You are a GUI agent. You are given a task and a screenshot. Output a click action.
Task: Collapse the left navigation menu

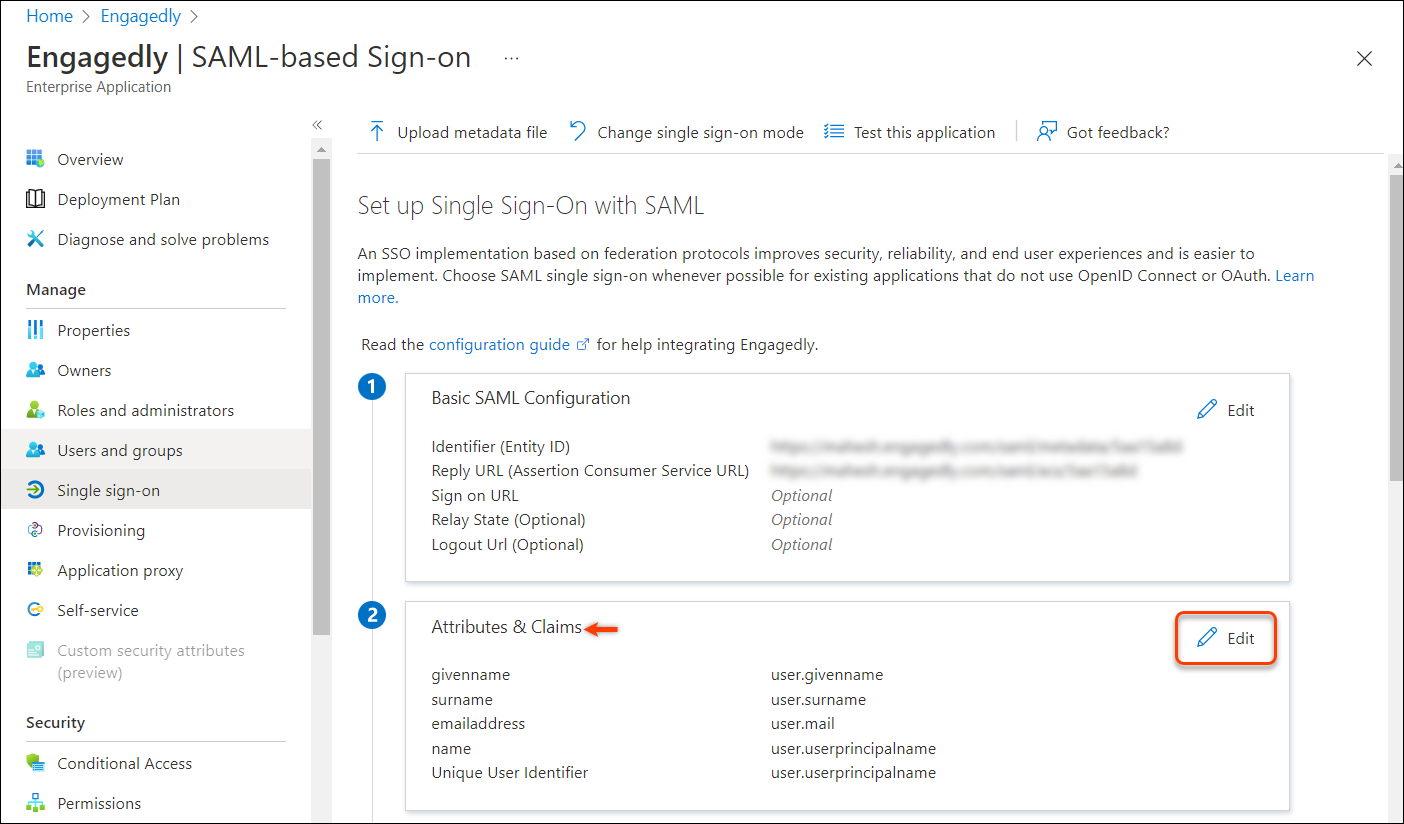coord(317,125)
